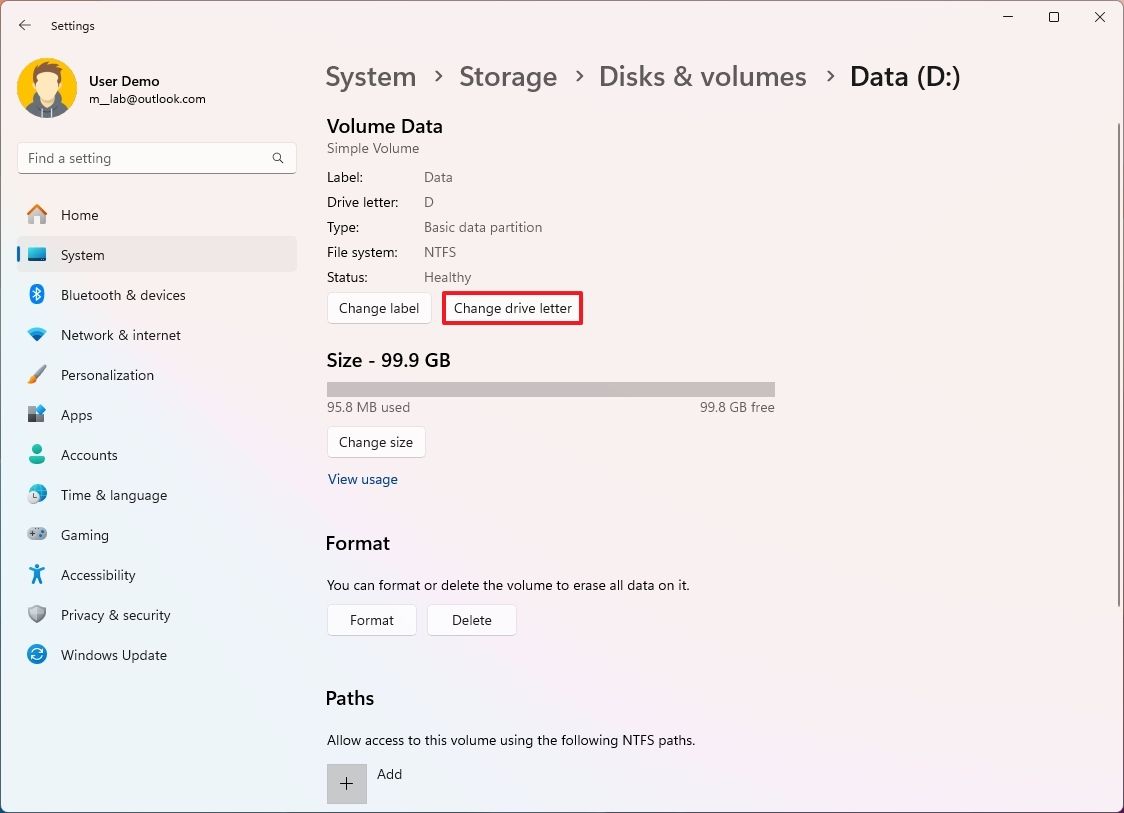Navigate to Disks & volumes breadcrumb
This screenshot has width=1124, height=813.
702,76
